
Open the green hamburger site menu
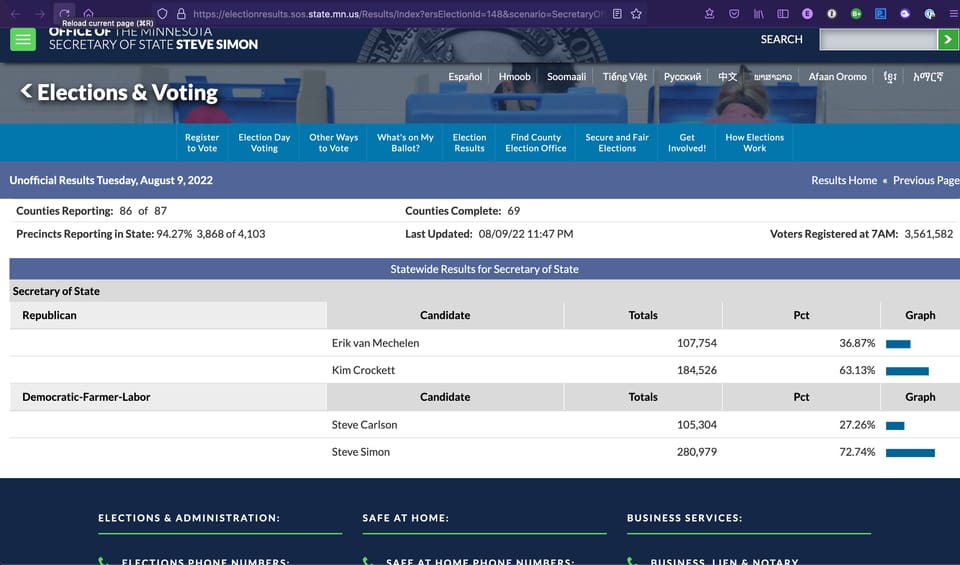point(23,40)
